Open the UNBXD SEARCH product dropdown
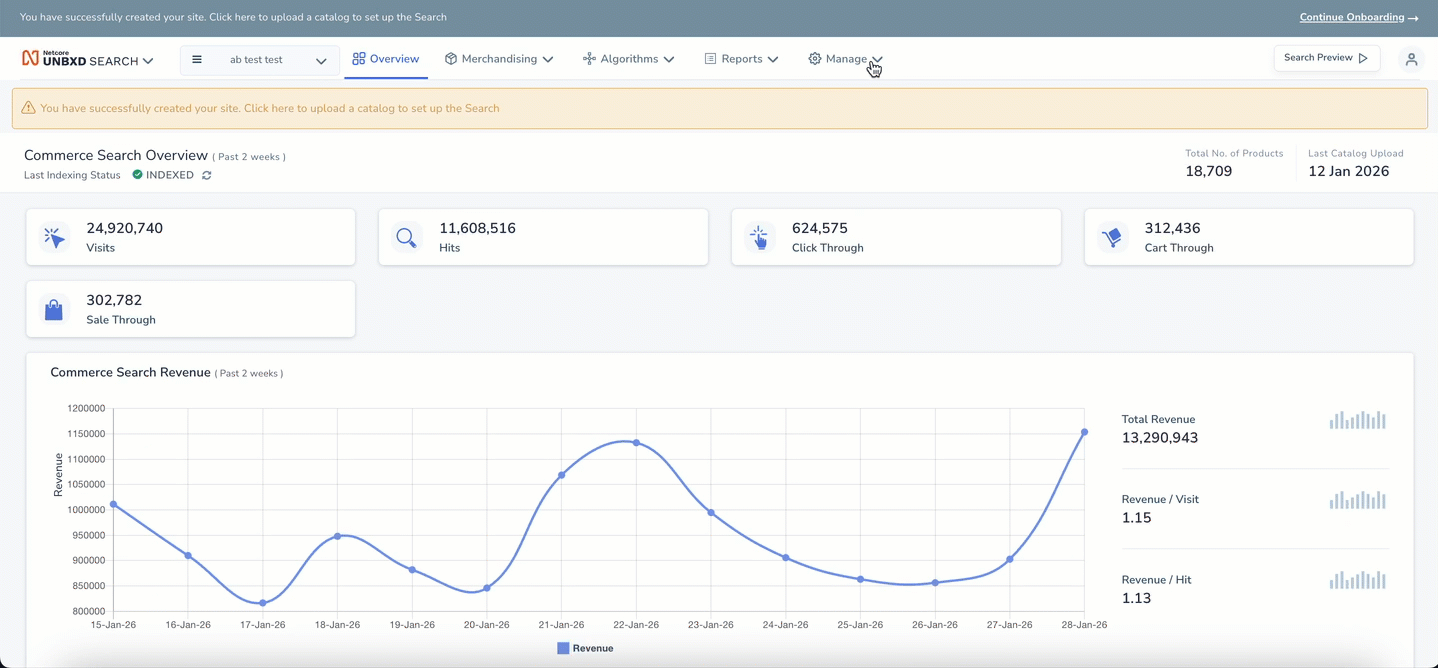1438x668 pixels. tap(88, 60)
